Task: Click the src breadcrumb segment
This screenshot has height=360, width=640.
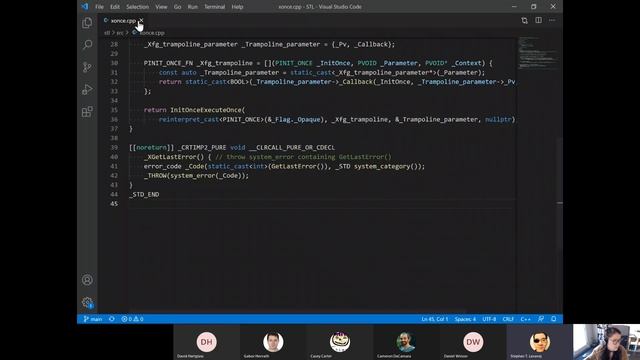Action: pyautogui.click(x=120, y=33)
